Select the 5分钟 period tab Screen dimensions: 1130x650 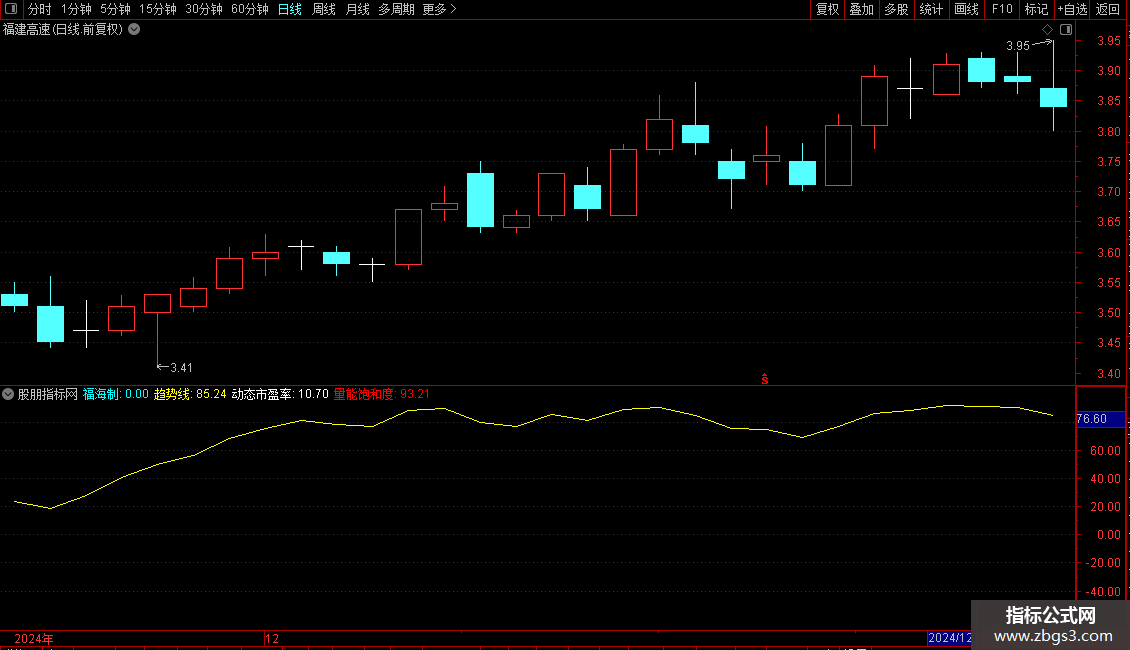click(115, 9)
